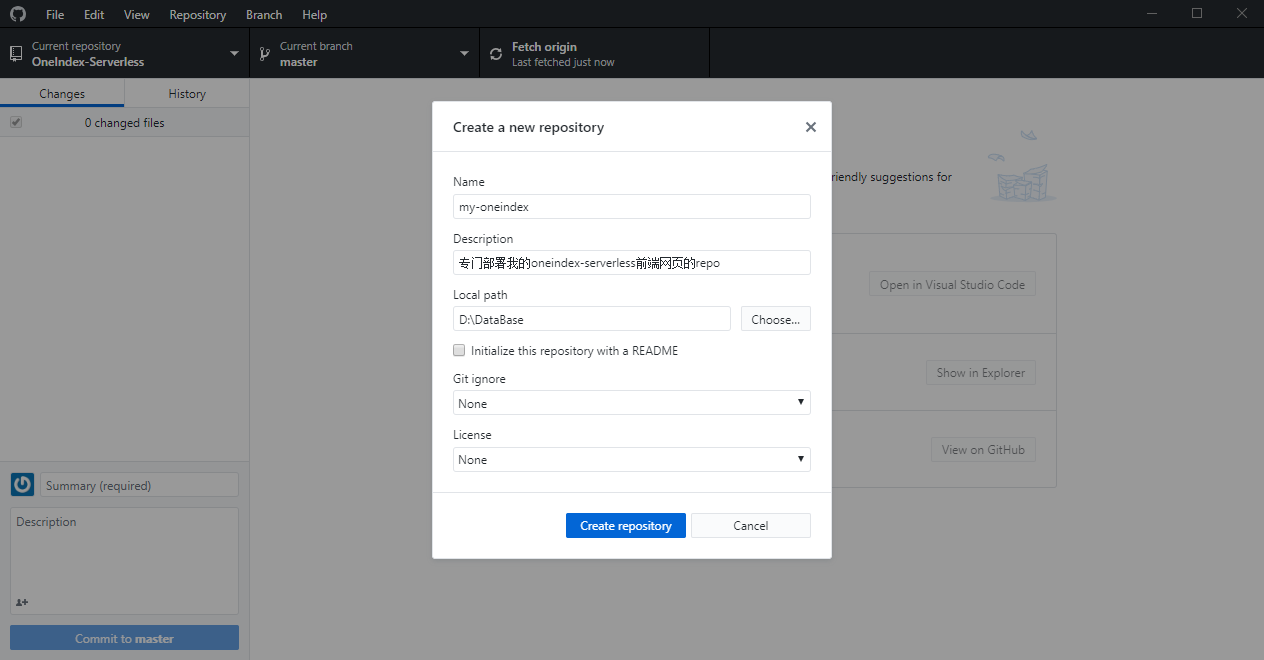Open the License dropdown
Image resolution: width=1264 pixels, height=660 pixels.
click(631, 459)
